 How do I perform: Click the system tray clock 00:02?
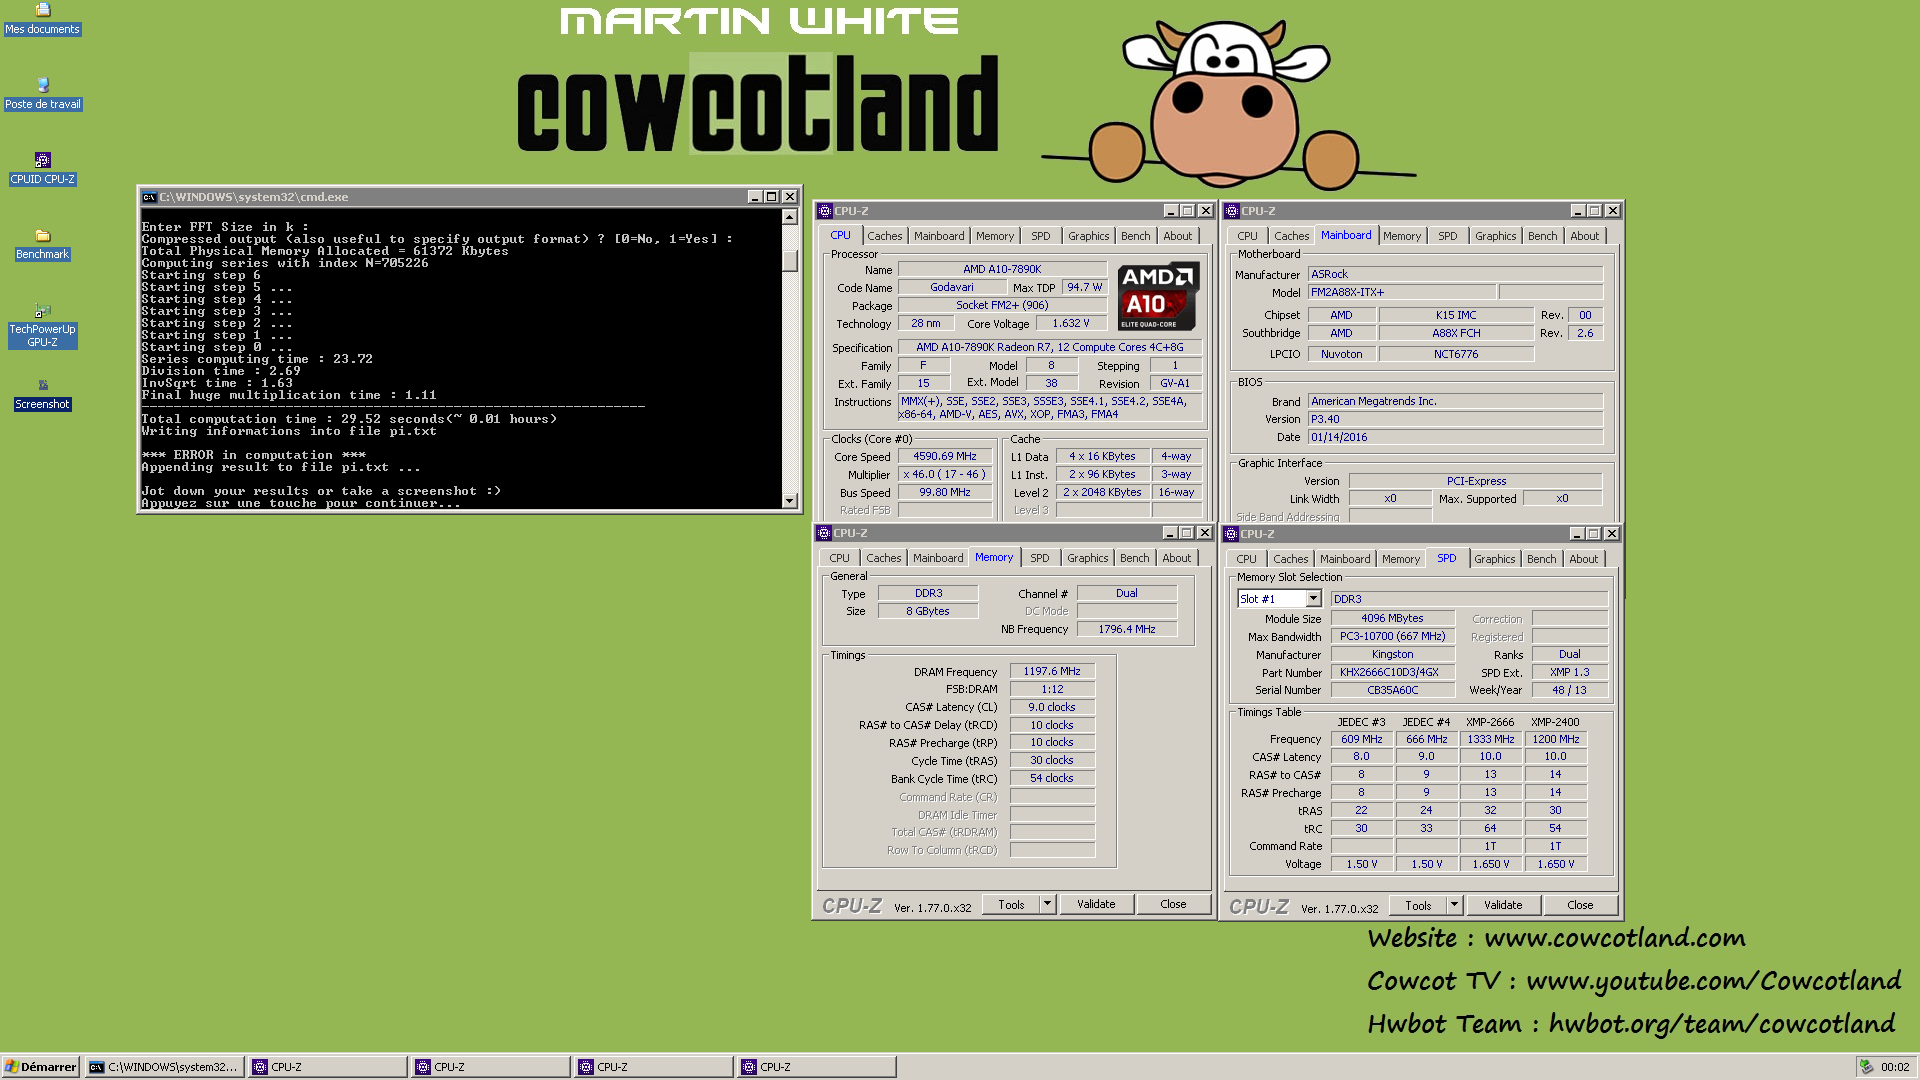1895,1067
